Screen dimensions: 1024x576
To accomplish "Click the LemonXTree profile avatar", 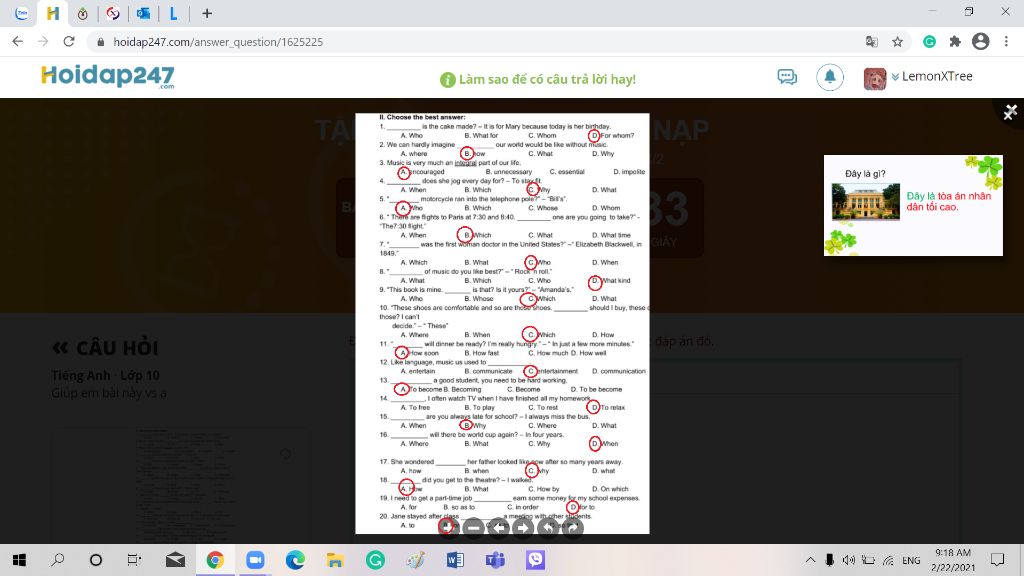I will click(x=874, y=78).
